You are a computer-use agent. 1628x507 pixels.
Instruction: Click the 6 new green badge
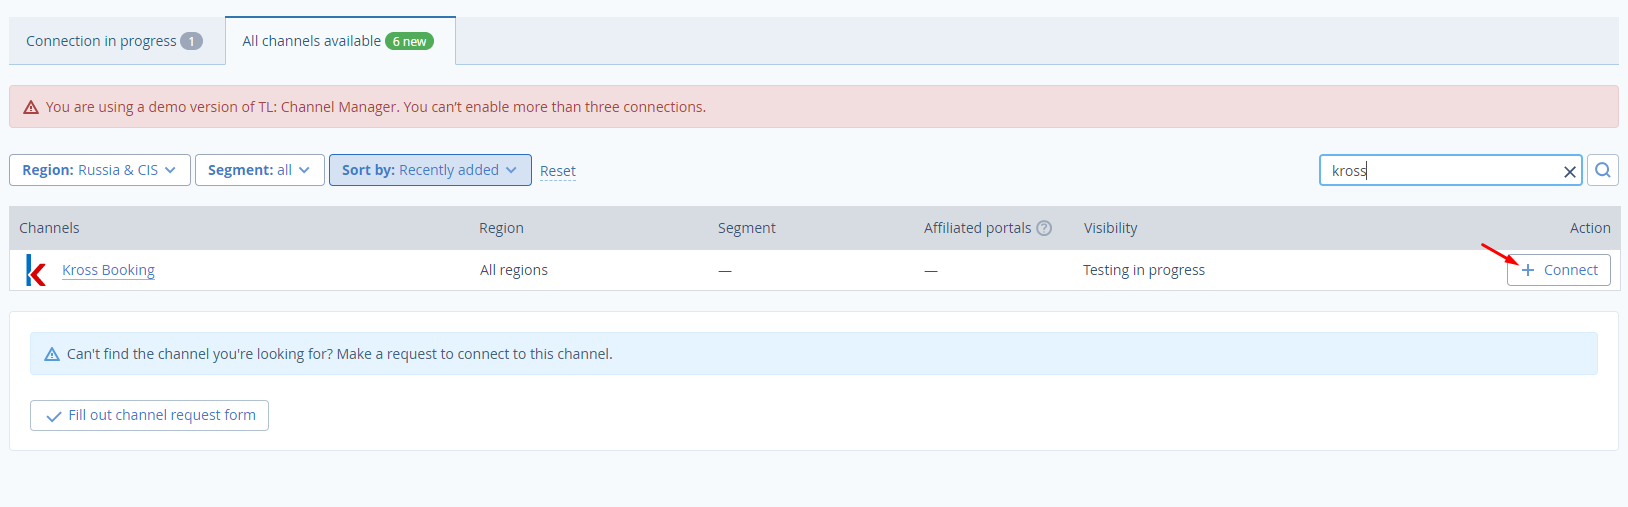coord(410,41)
